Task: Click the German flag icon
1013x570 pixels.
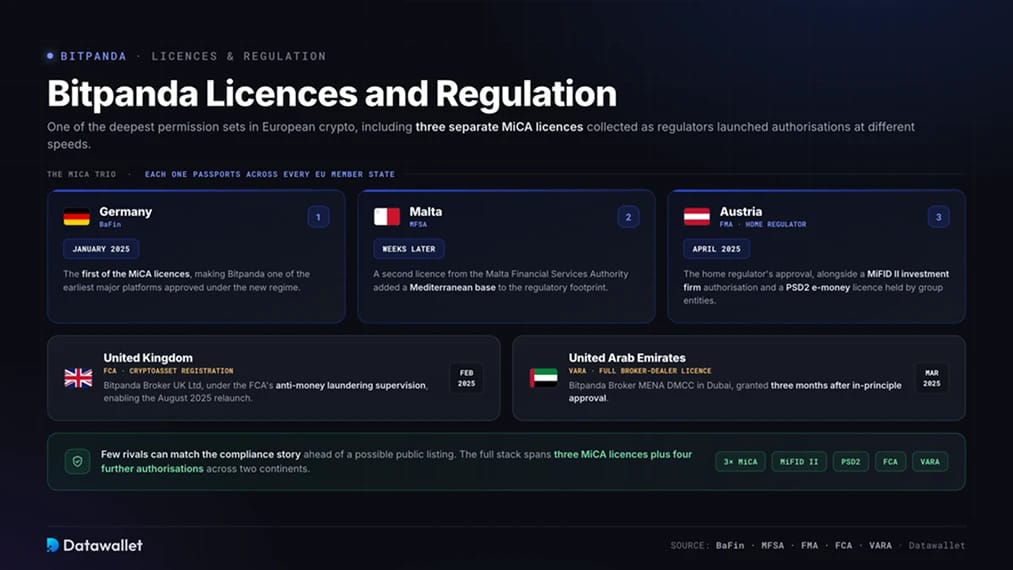Action: click(x=76, y=217)
